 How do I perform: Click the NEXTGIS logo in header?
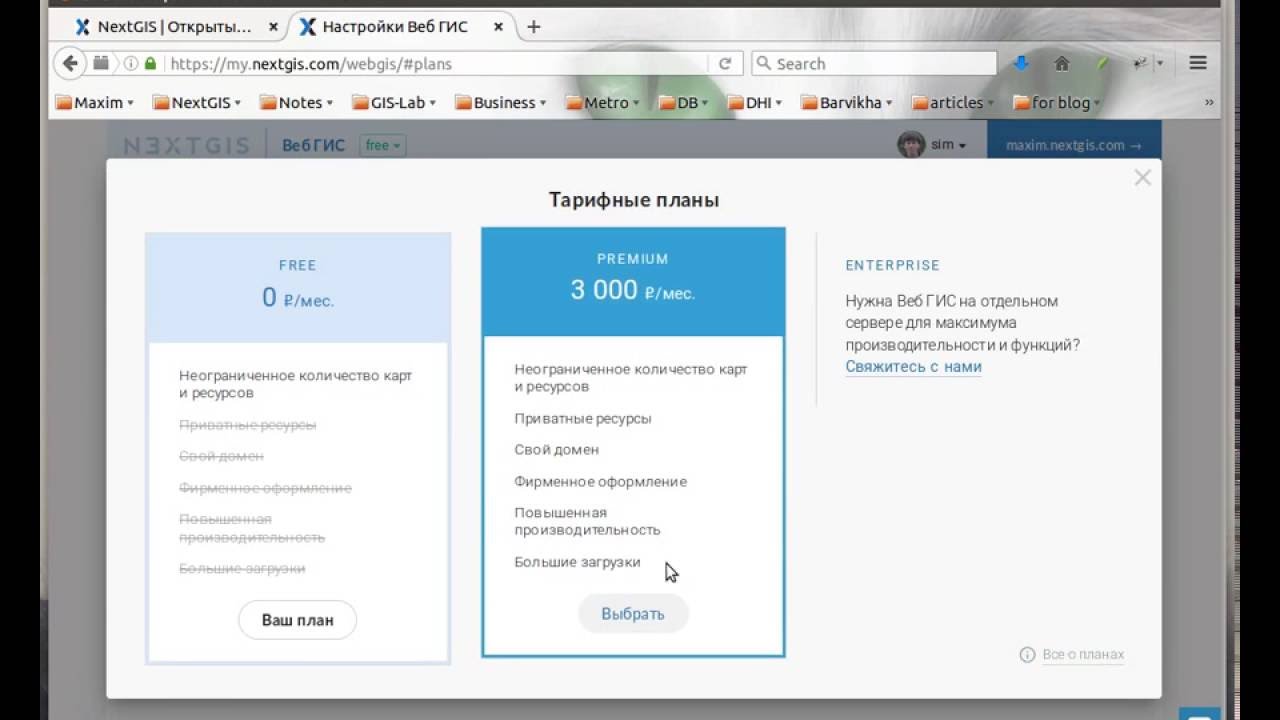(186, 146)
